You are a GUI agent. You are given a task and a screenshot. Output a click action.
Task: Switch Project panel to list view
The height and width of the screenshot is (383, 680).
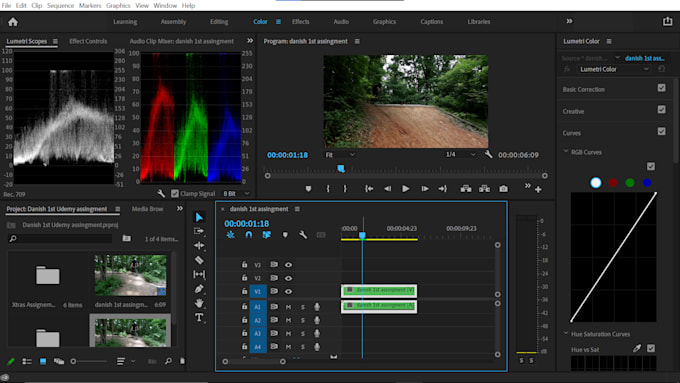point(27,361)
